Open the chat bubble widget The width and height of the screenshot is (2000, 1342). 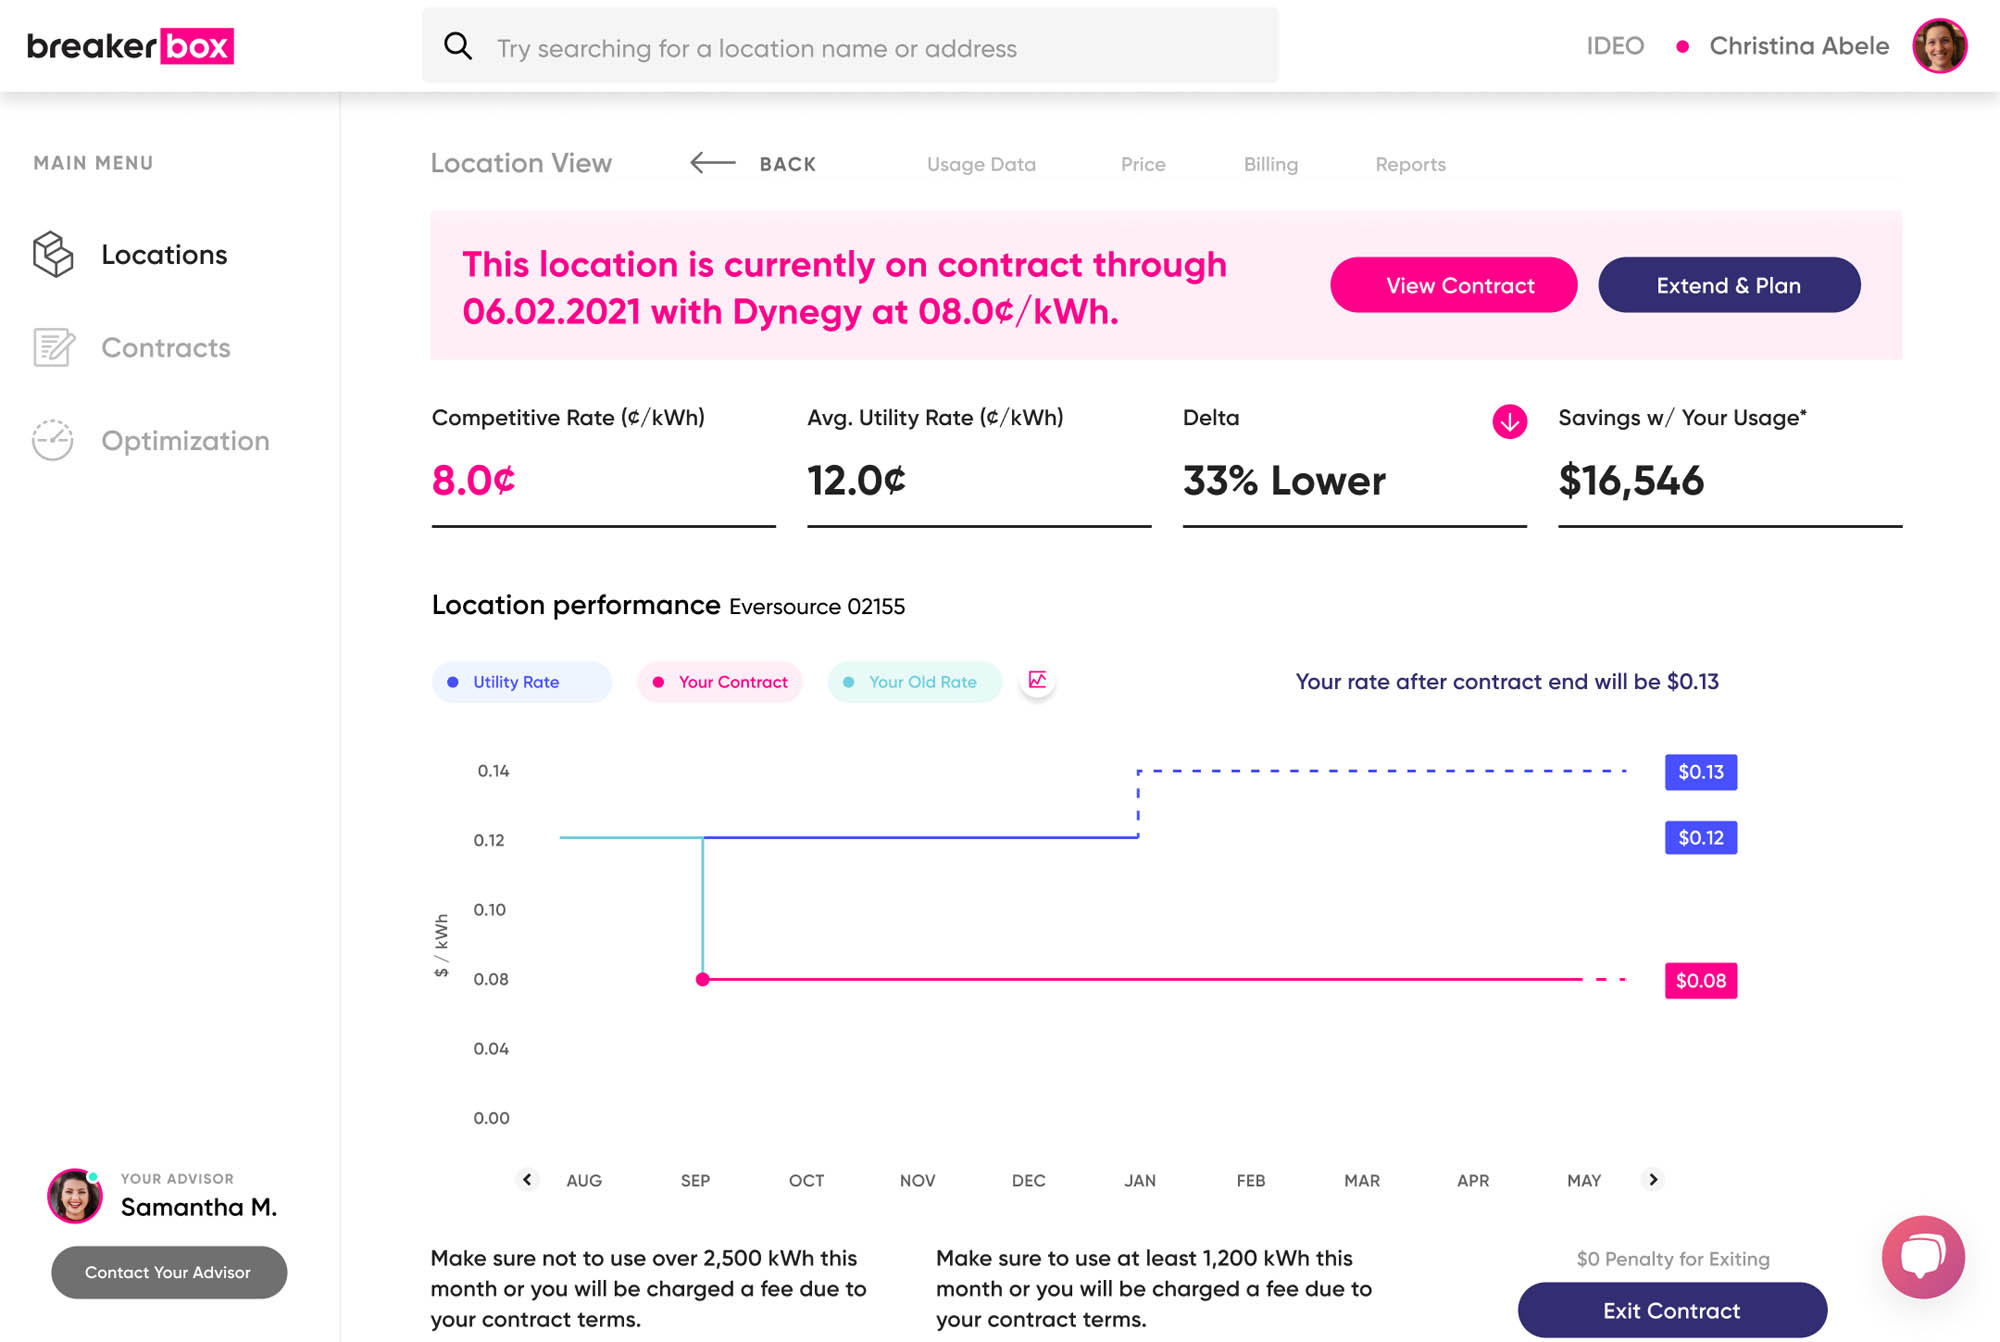1922,1257
